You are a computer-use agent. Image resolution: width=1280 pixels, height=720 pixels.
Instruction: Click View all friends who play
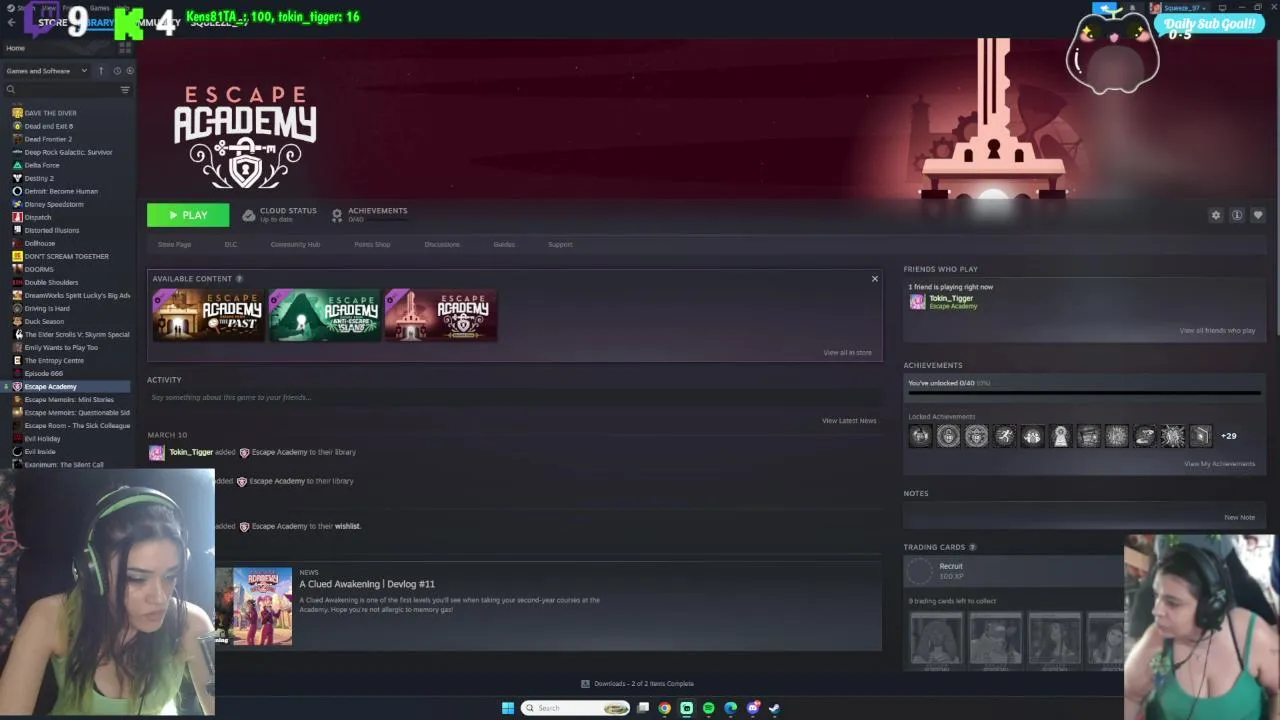(x=1217, y=331)
